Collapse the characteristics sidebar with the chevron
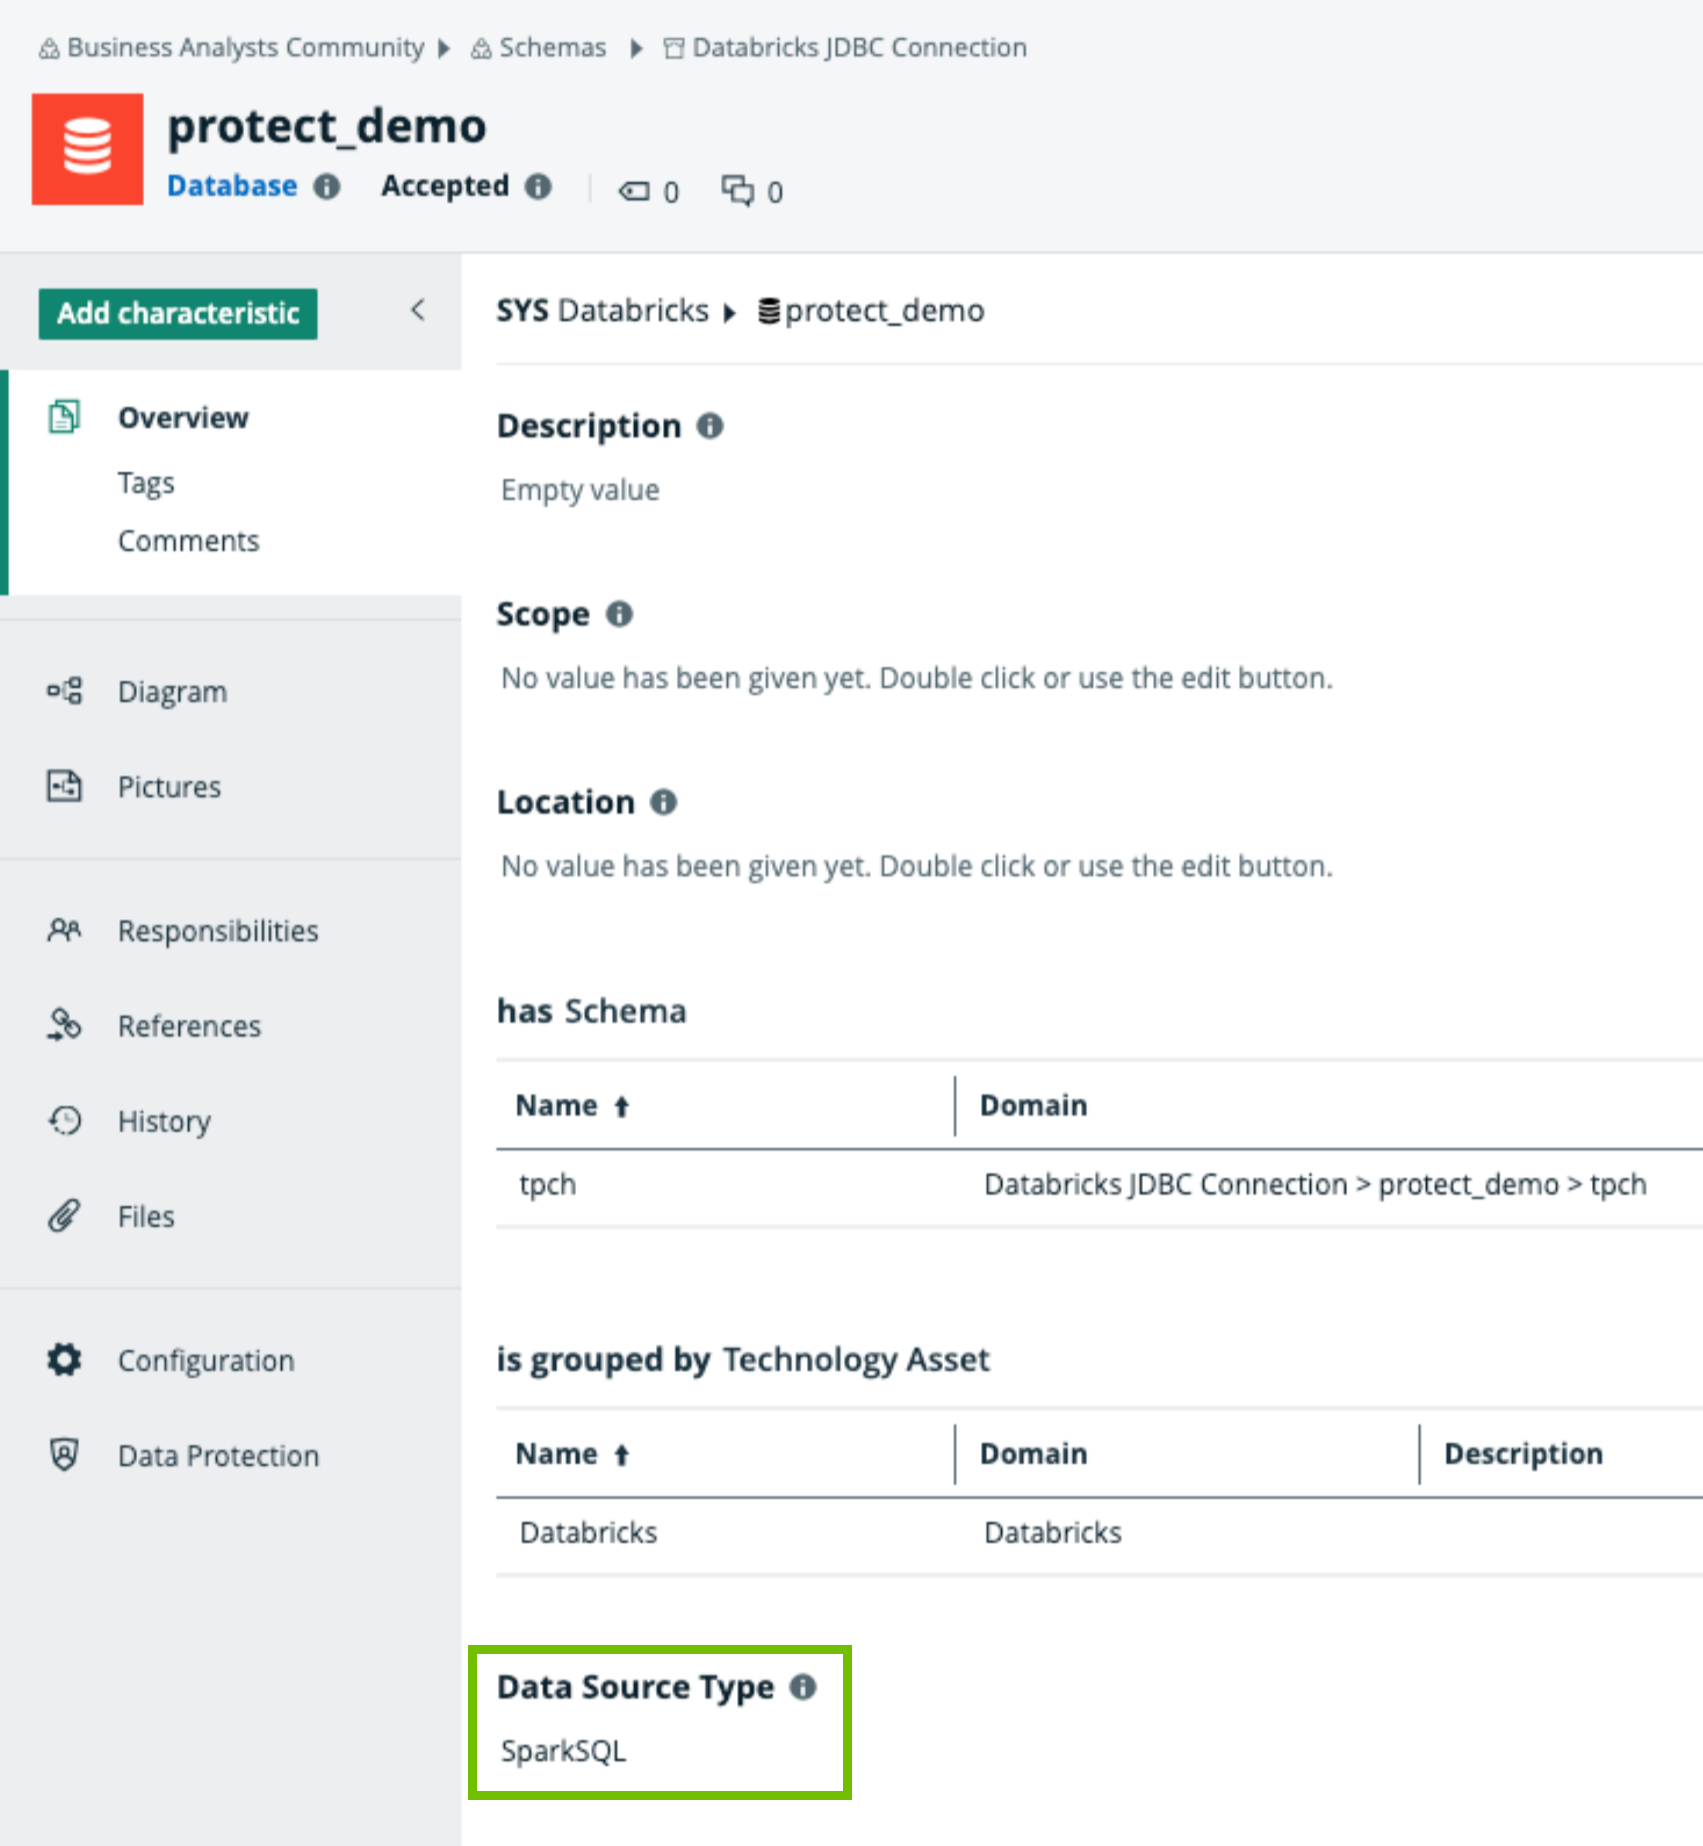This screenshot has height=1846, width=1703. pyautogui.click(x=417, y=311)
